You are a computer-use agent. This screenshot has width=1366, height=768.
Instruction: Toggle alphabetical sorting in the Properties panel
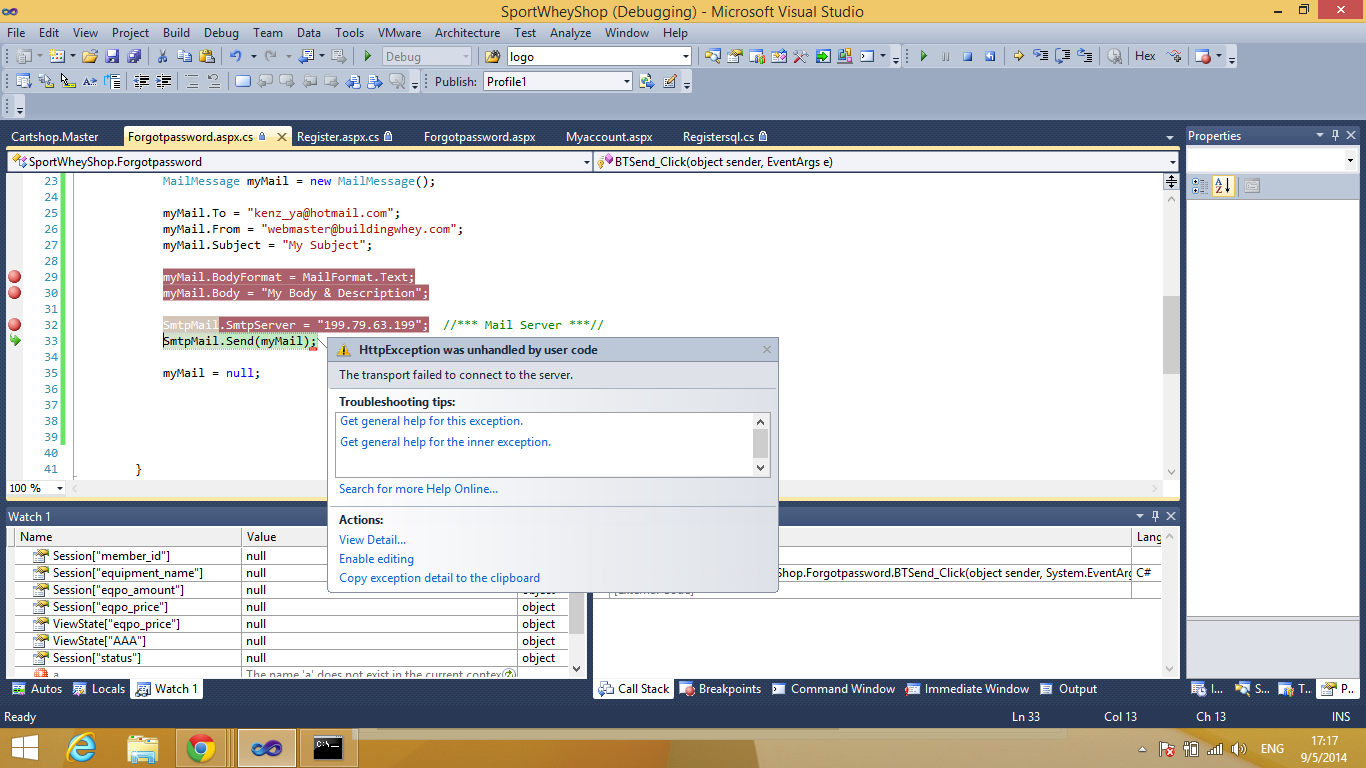[x=1223, y=186]
